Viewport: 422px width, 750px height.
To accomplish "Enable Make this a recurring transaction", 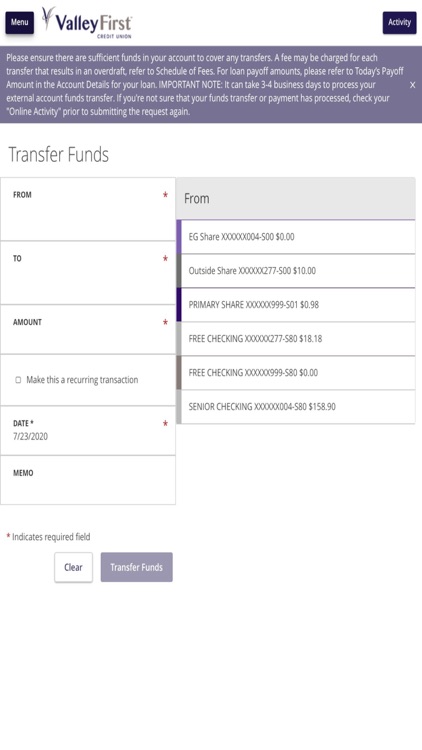I will coord(18,380).
